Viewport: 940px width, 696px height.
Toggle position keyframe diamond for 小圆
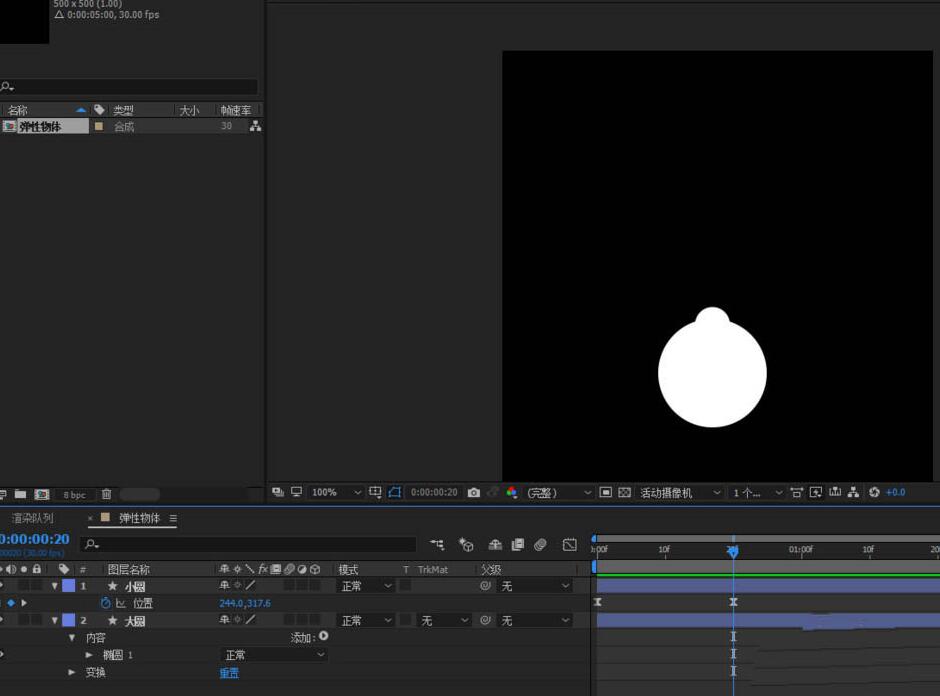pyautogui.click(x=11, y=603)
